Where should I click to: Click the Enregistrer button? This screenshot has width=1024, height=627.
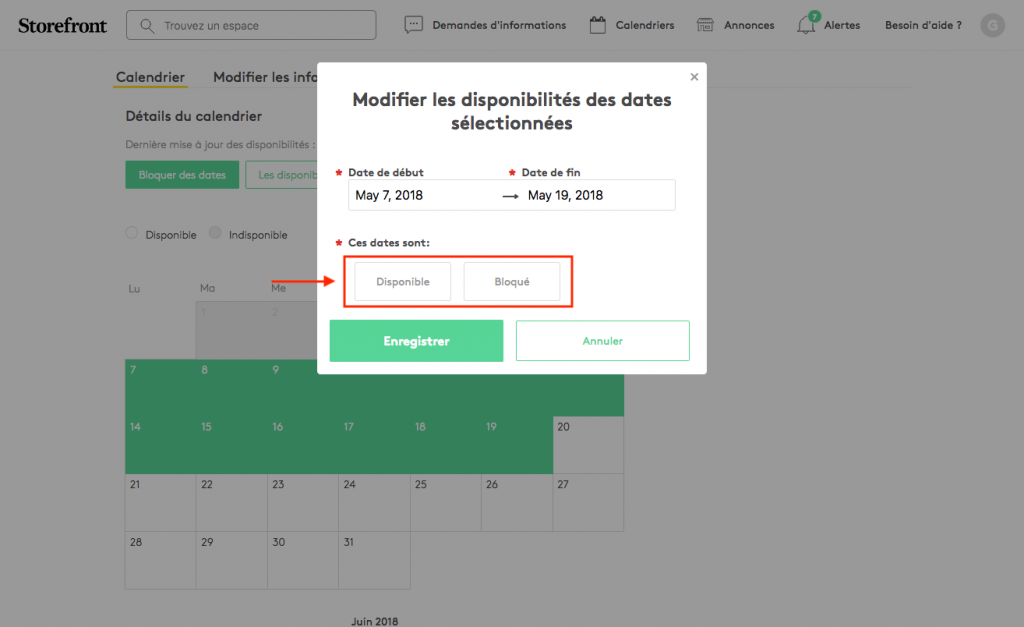(416, 341)
